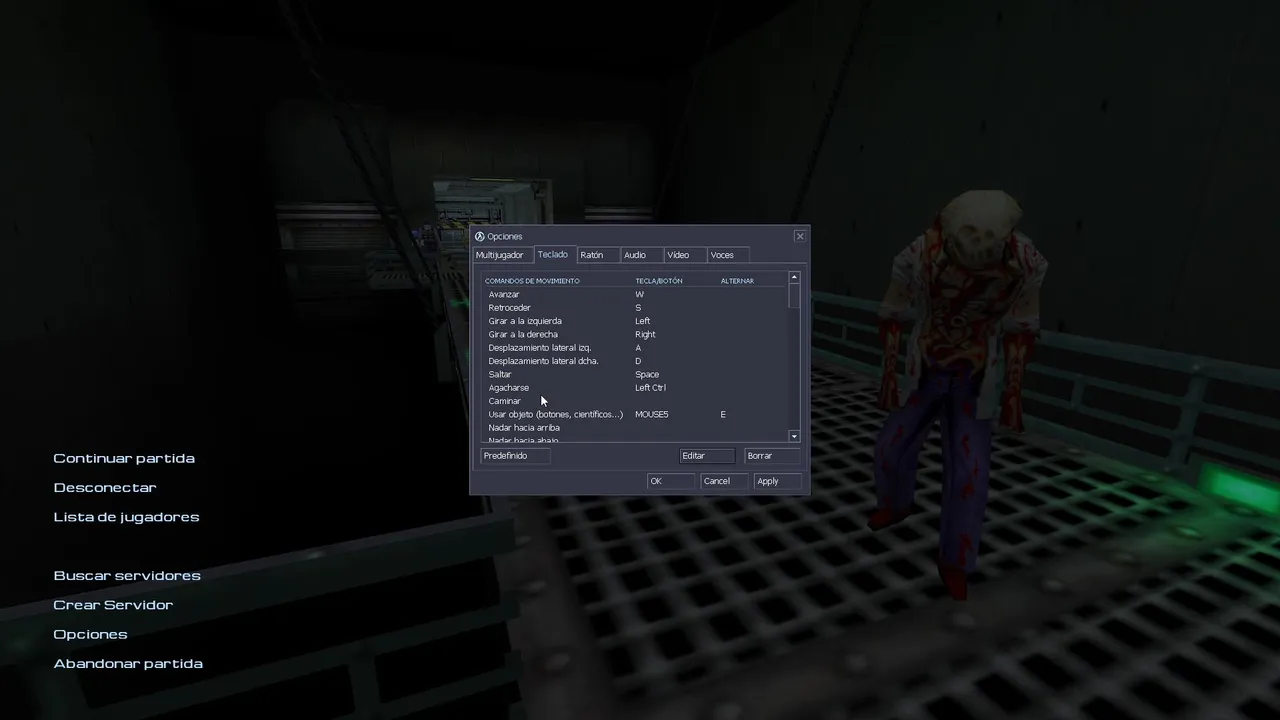Click Abandonar partida
The height and width of the screenshot is (720, 1280).
pyautogui.click(x=128, y=663)
